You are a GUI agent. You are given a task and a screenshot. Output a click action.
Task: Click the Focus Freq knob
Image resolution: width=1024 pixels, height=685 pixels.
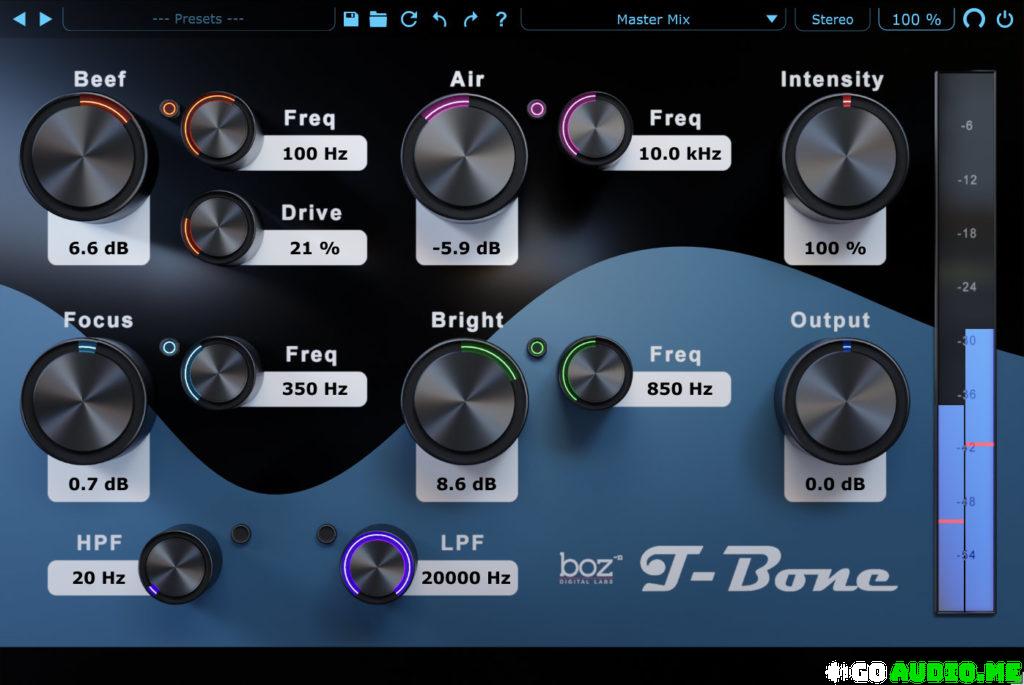218,374
